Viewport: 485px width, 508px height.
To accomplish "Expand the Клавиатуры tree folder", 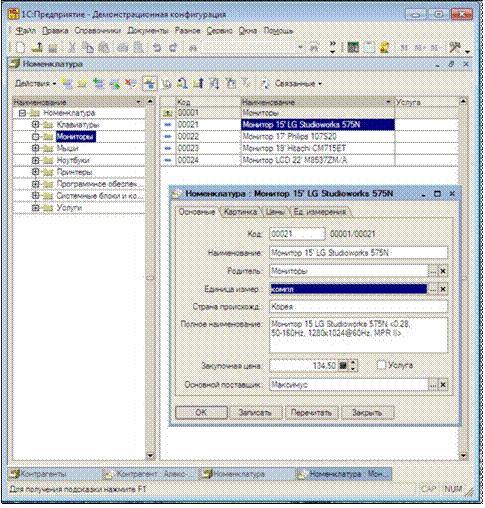I will pos(35,124).
